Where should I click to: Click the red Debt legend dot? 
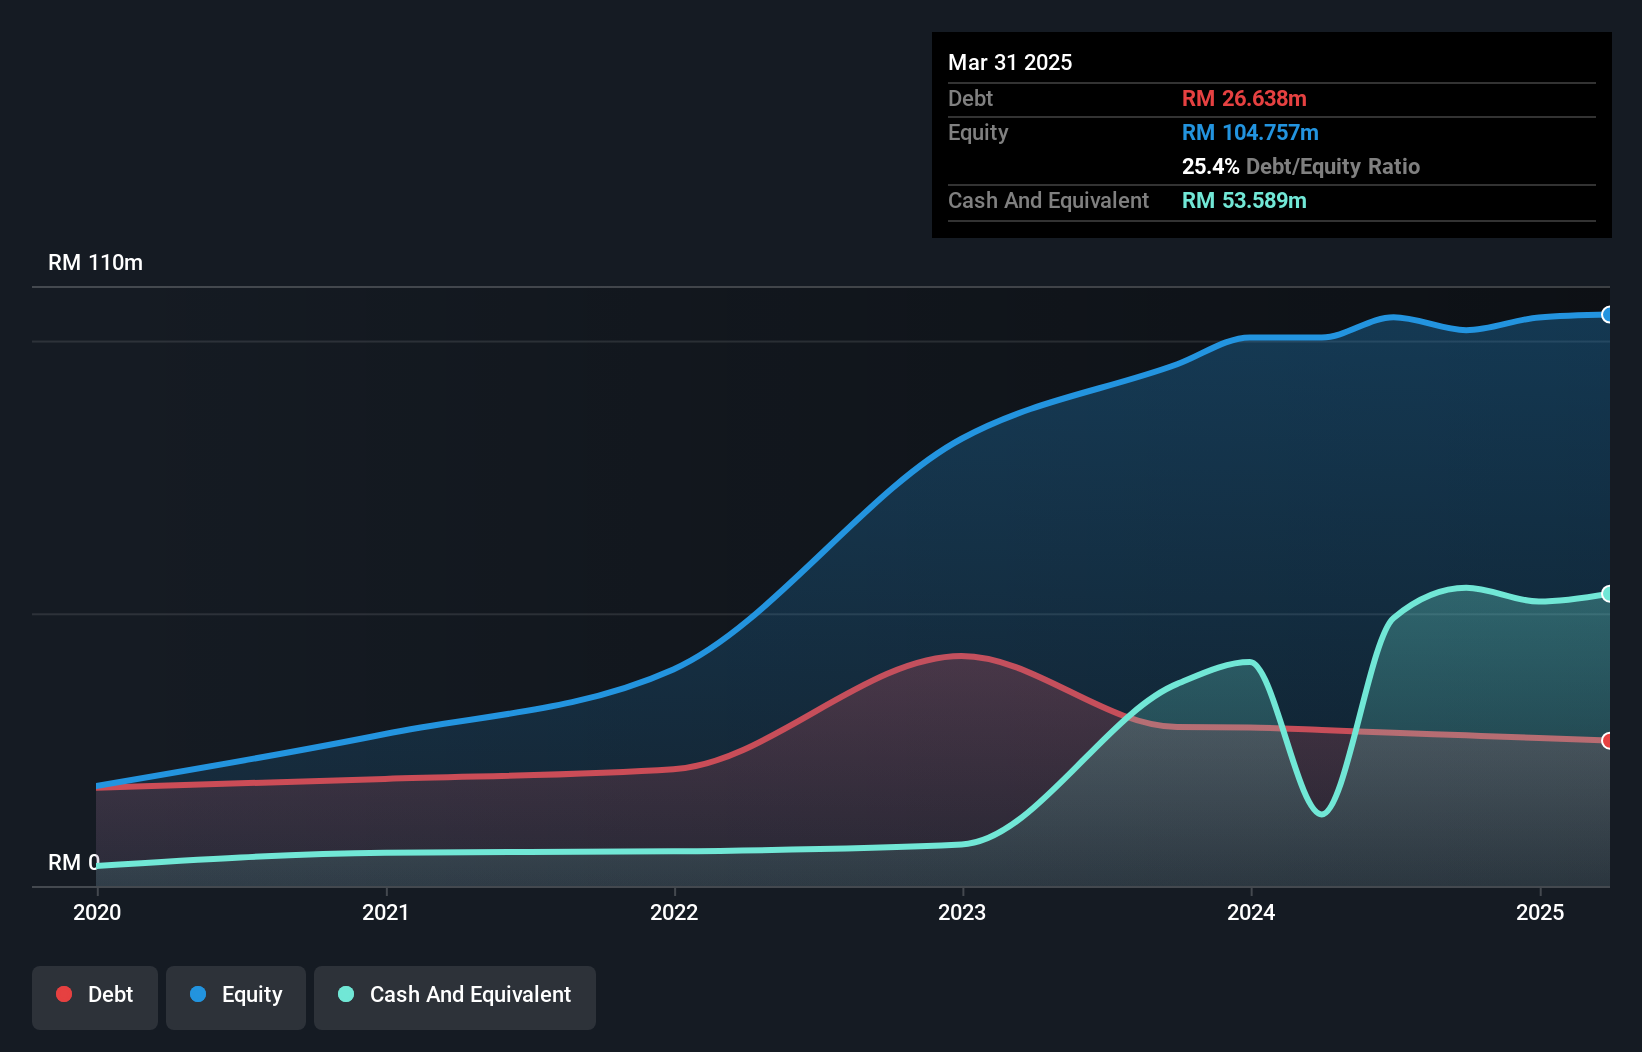[x=64, y=994]
